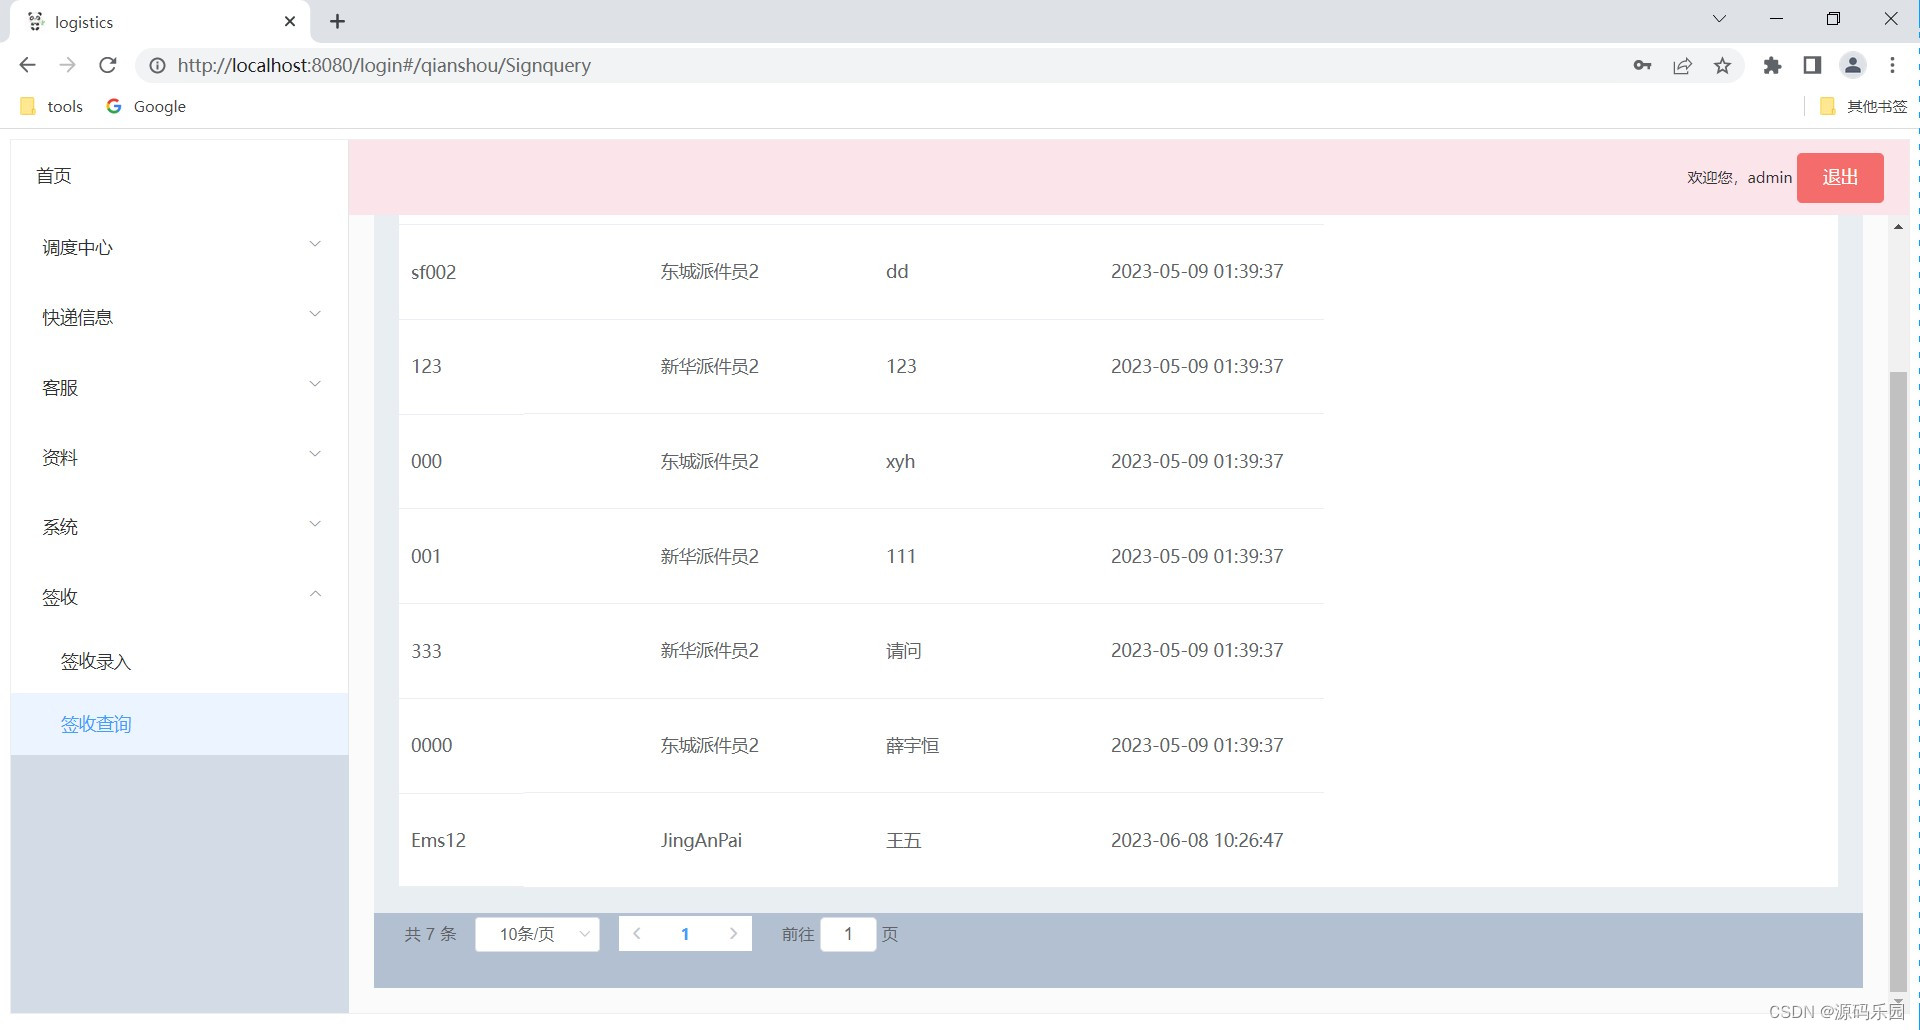Click 共 7 条 total count text

(430, 934)
